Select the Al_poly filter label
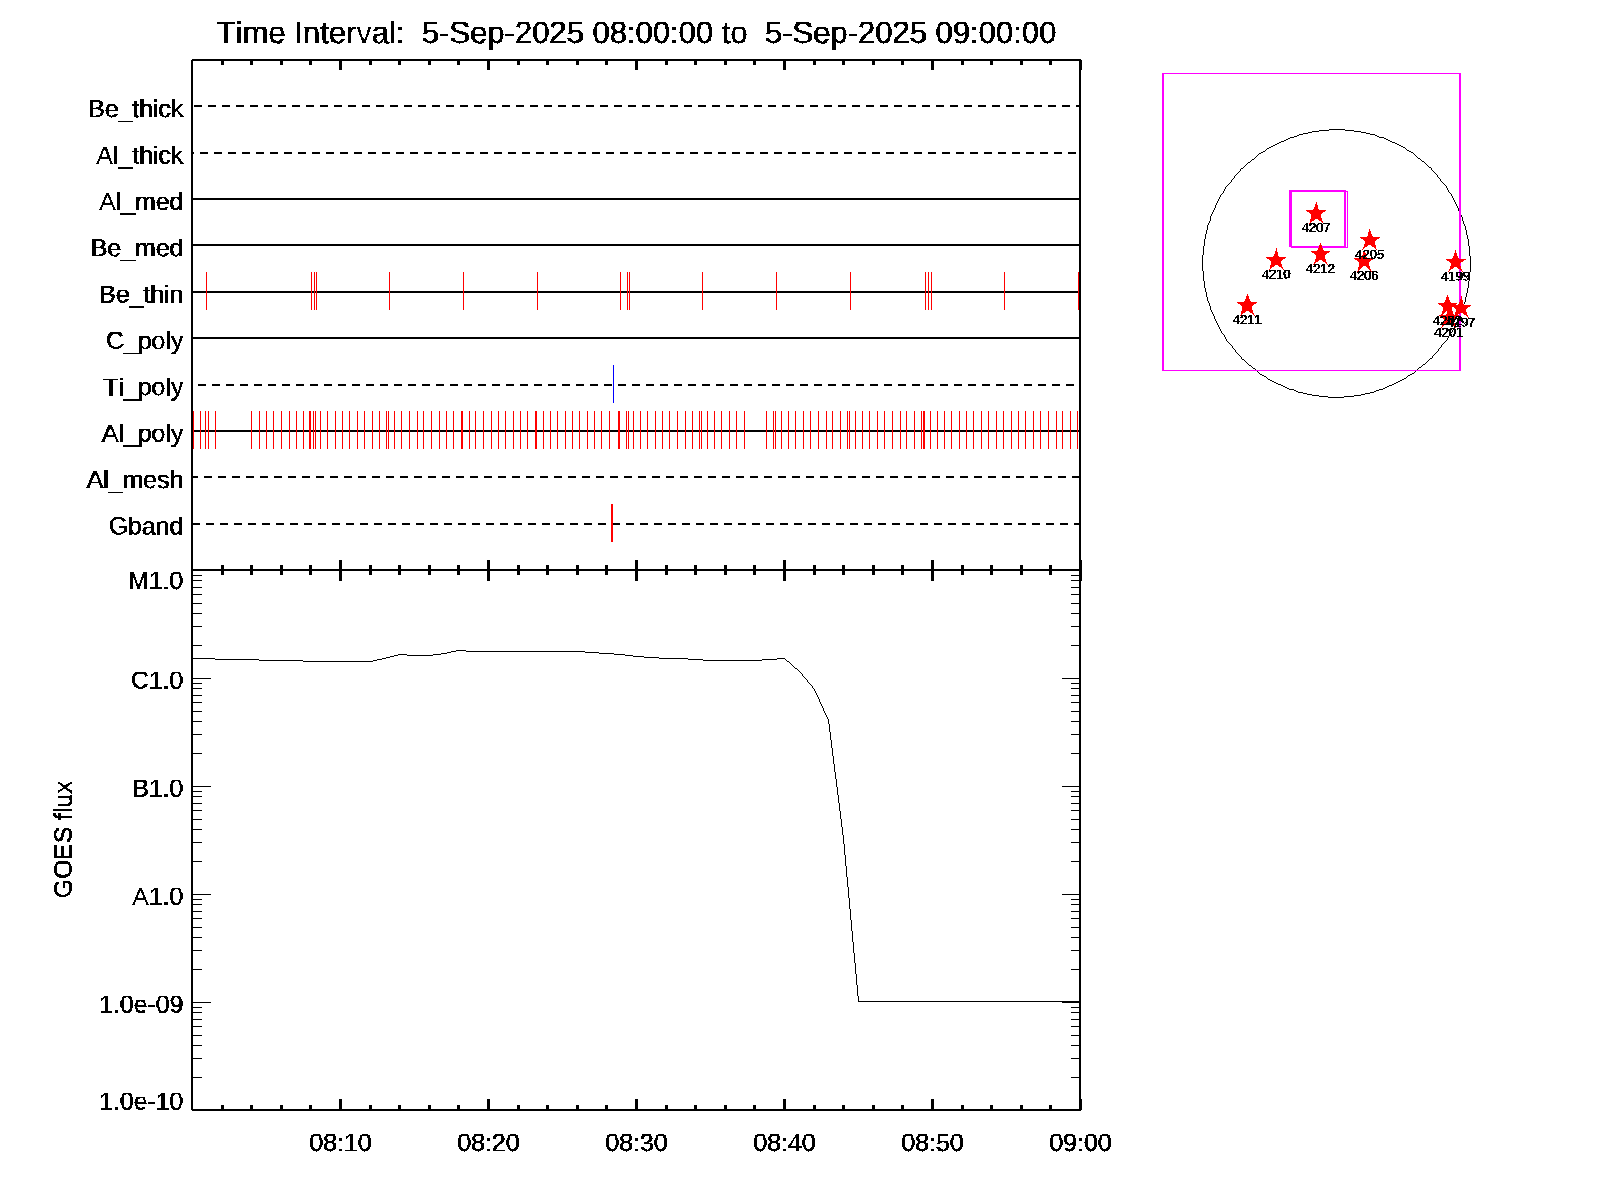Image resolution: width=1600 pixels, height=1200 pixels. tap(142, 433)
